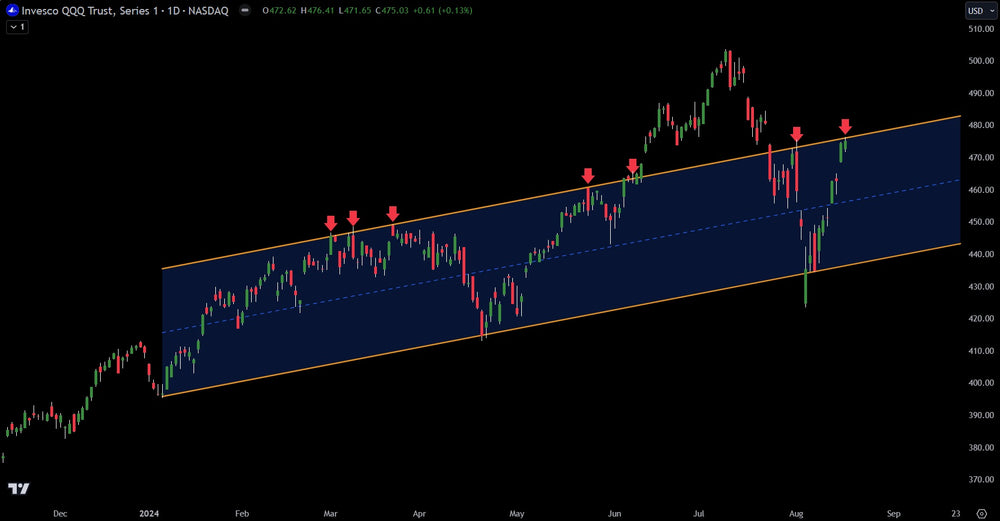Select the red arrow marker in late May
1000x521 pixels.
pyautogui.click(x=588, y=176)
